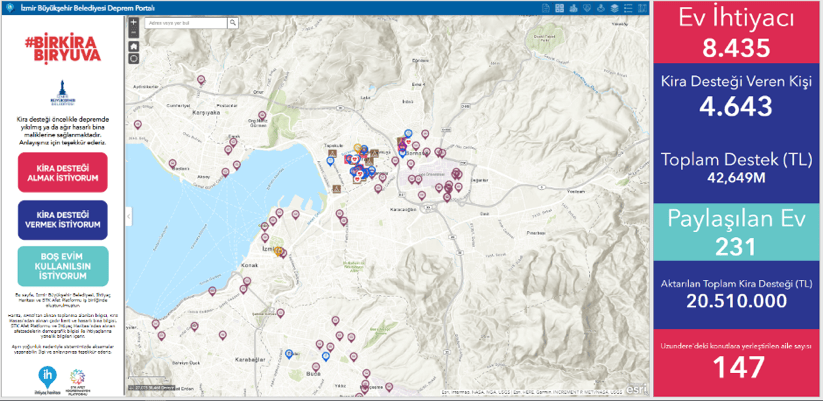Click the maroon pin near Org.Nafiz Gürman label

click(262, 116)
